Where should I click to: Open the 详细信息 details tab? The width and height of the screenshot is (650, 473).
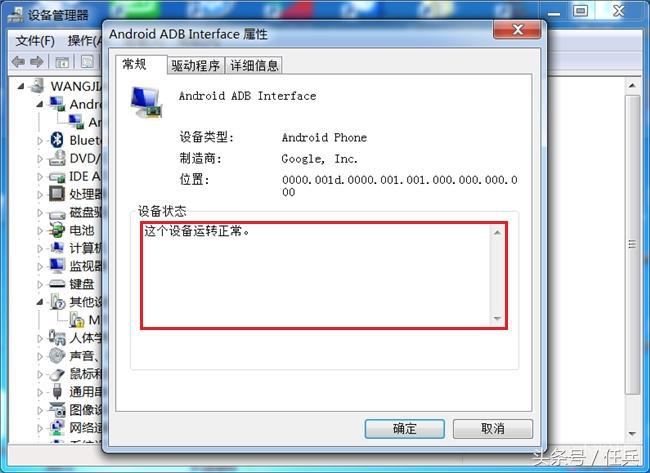(x=254, y=65)
